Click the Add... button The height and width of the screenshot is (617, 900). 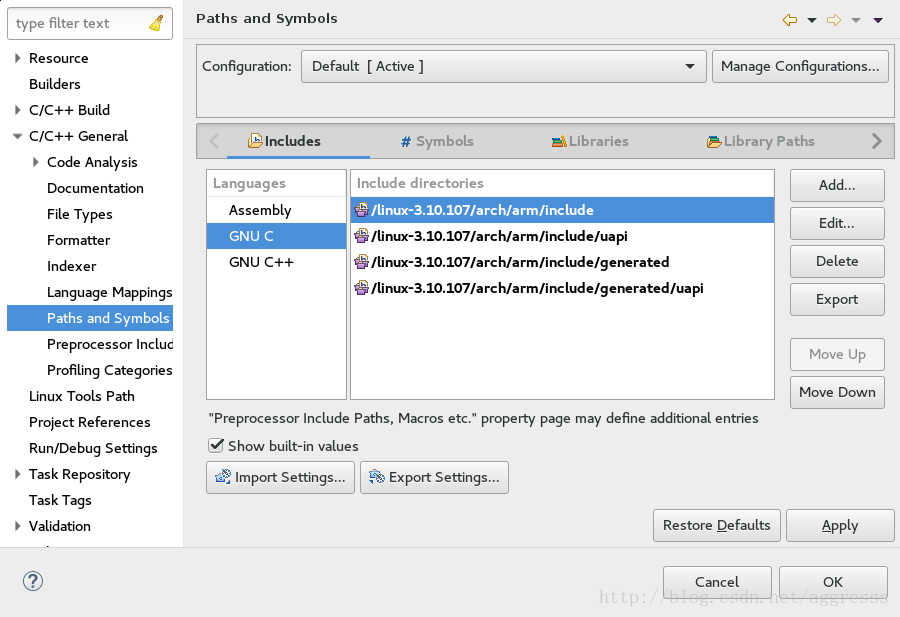(837, 185)
